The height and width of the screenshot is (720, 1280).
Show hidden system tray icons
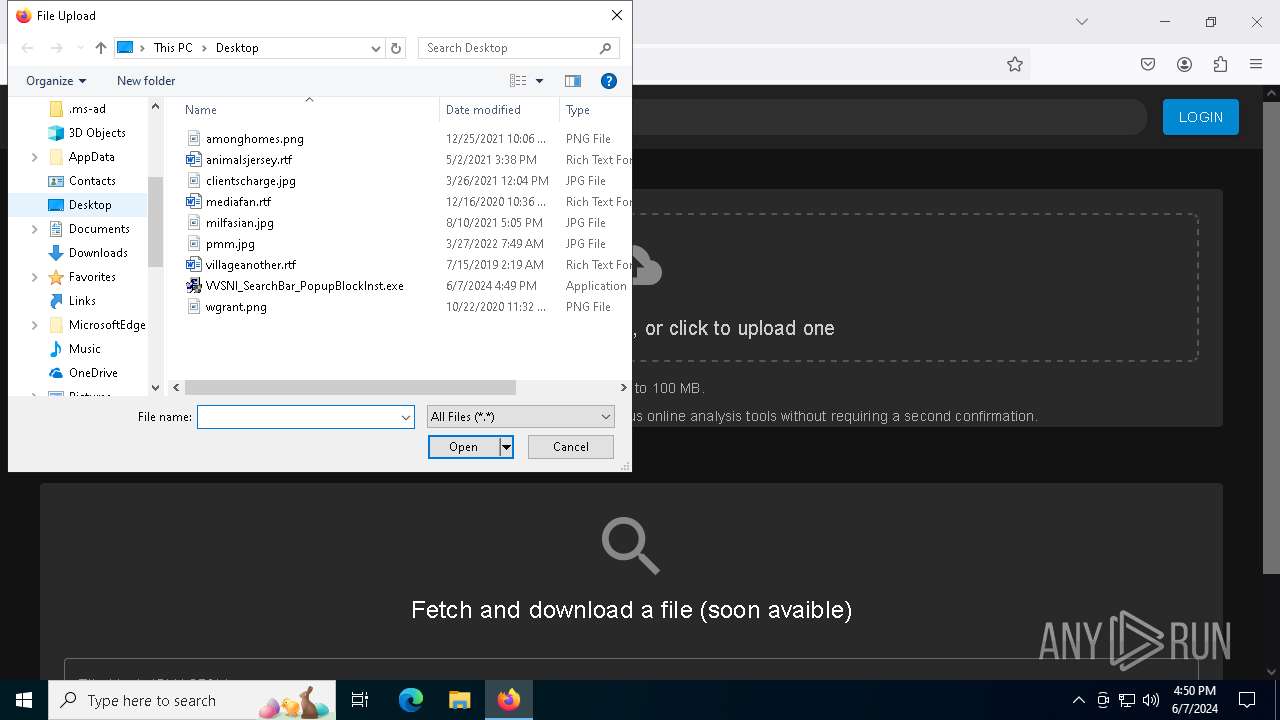pyautogui.click(x=1078, y=700)
